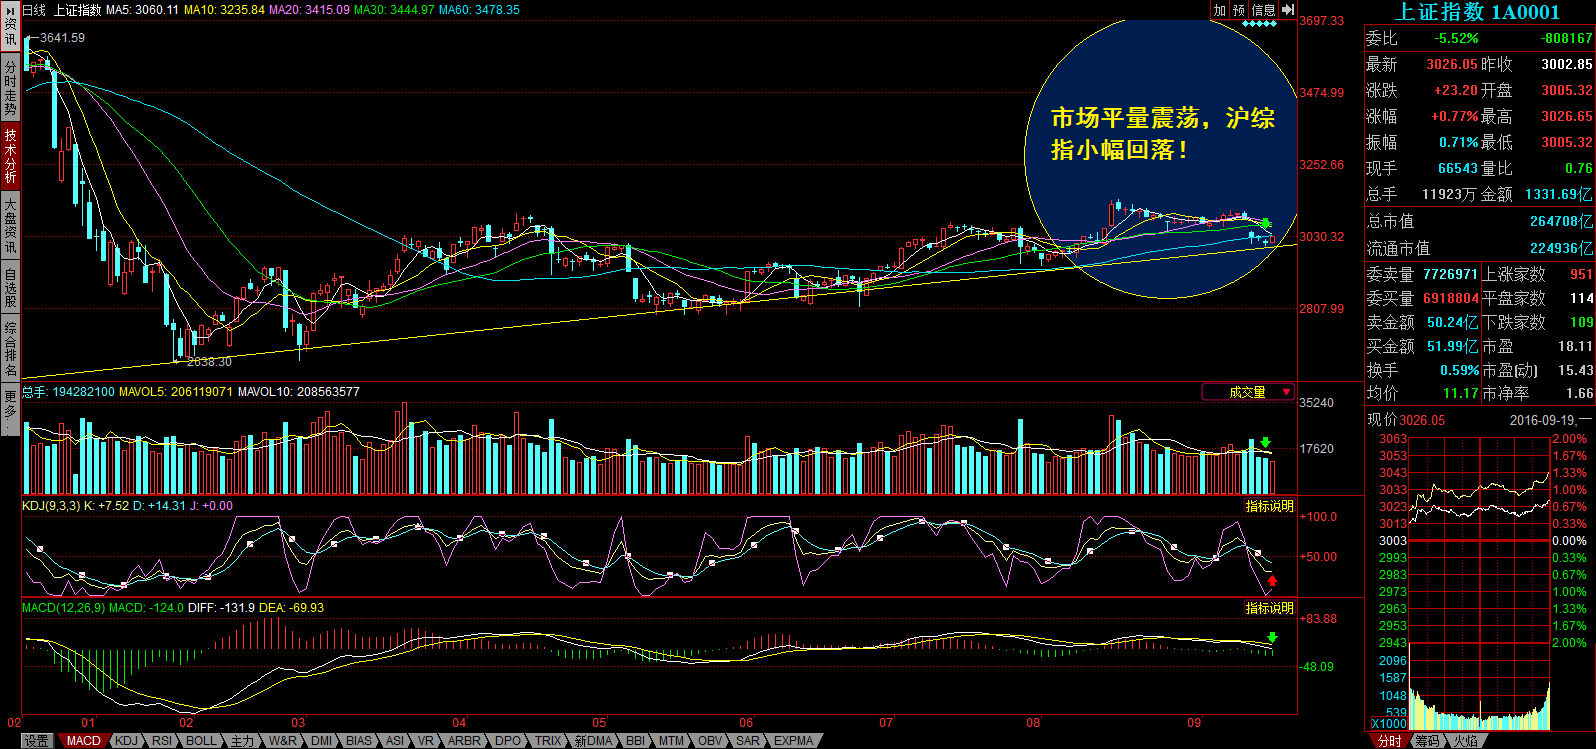Click the X1000 multiplier label
1596x749 pixels.
tap(1388, 723)
